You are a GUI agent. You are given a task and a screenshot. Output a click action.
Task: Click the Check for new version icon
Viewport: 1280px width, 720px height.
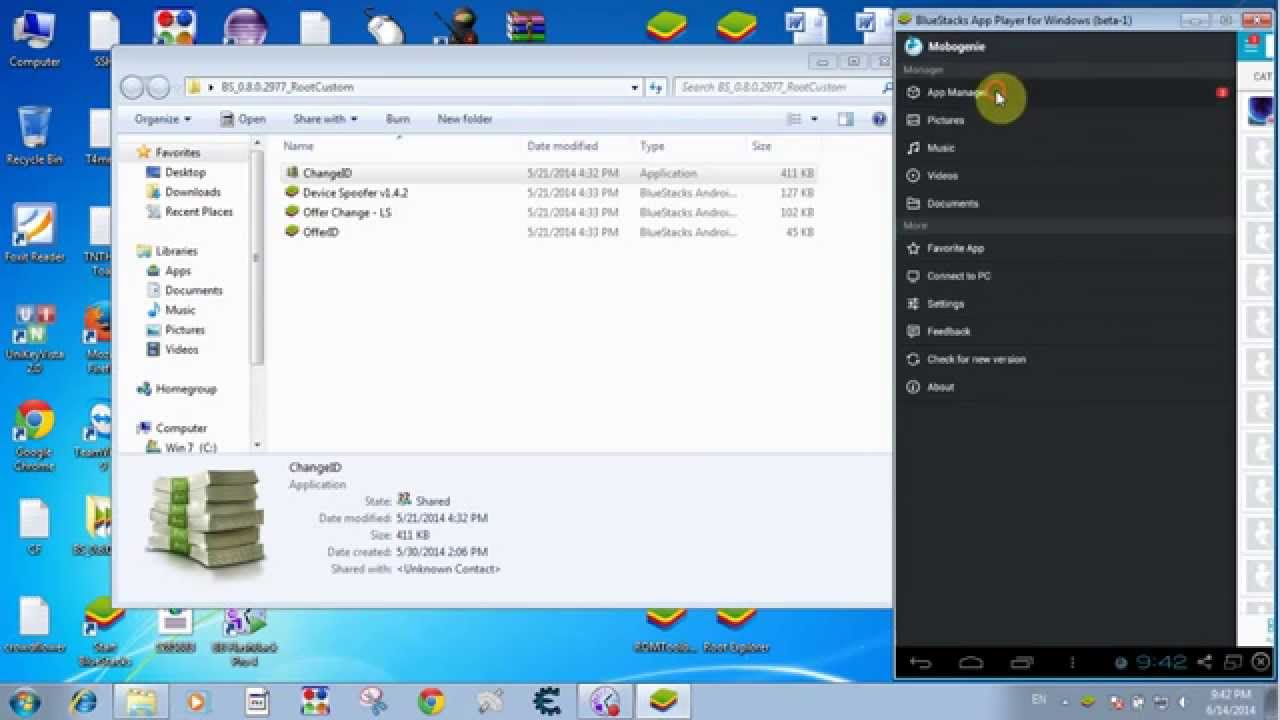pyautogui.click(x=913, y=359)
